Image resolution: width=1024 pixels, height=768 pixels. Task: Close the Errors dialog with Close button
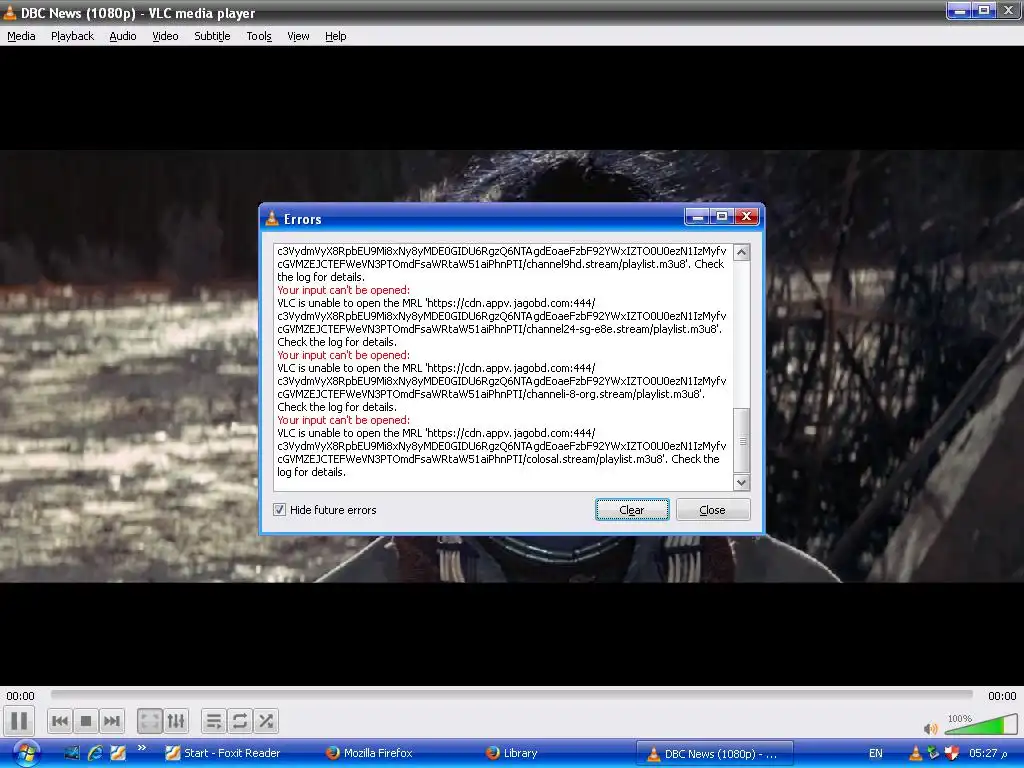[712, 509]
